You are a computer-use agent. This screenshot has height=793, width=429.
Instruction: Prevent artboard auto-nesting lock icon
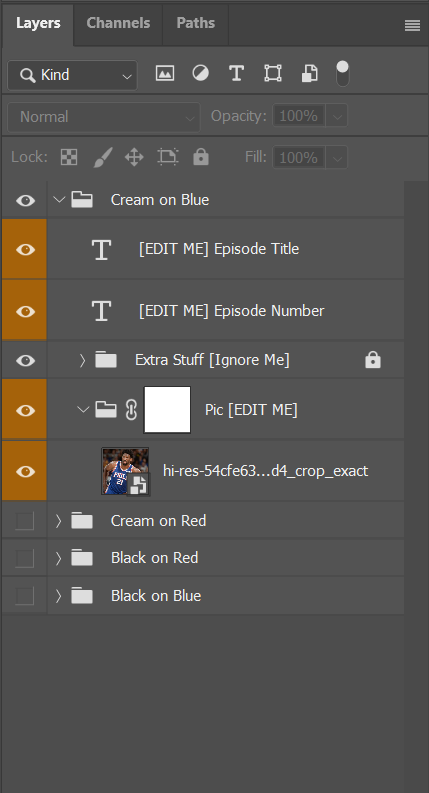click(168, 157)
